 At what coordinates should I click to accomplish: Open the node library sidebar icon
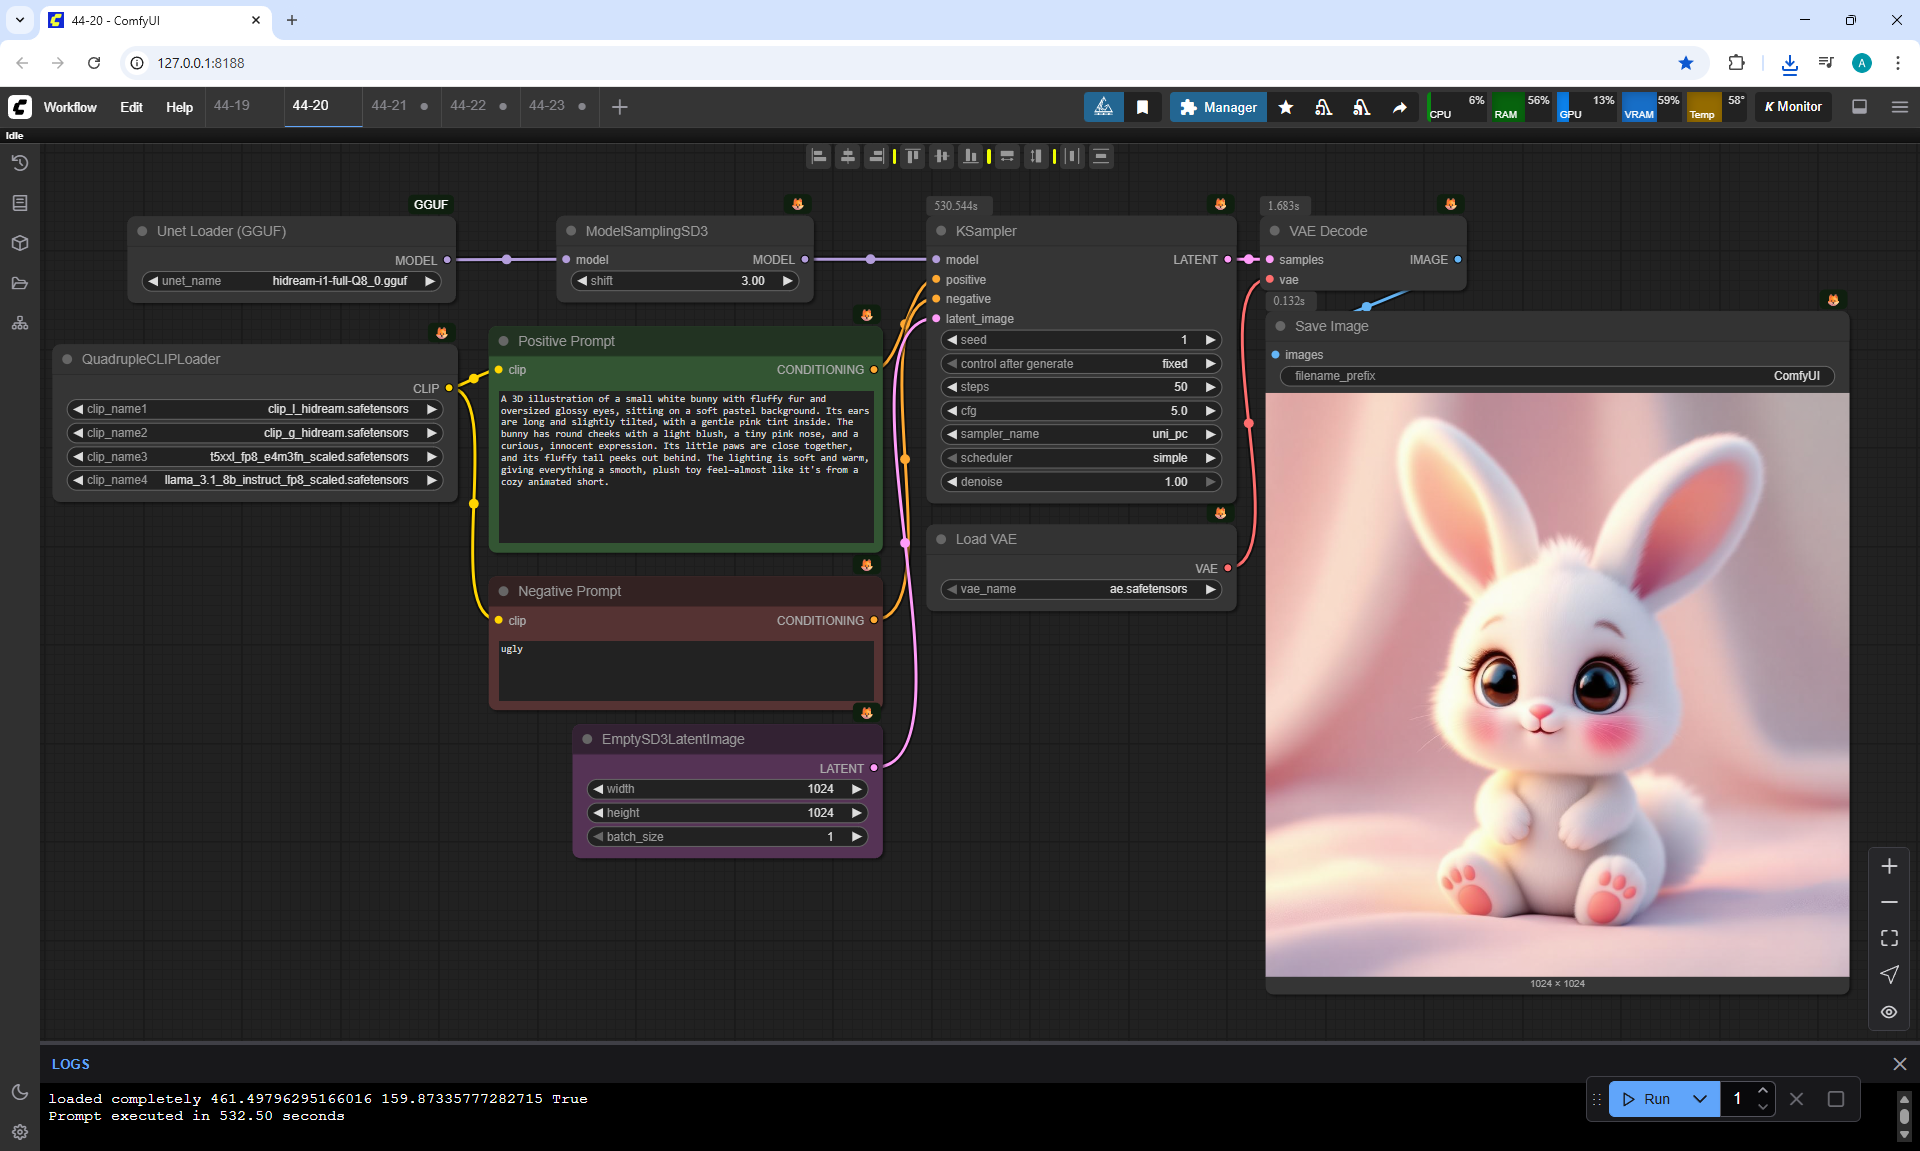point(20,203)
